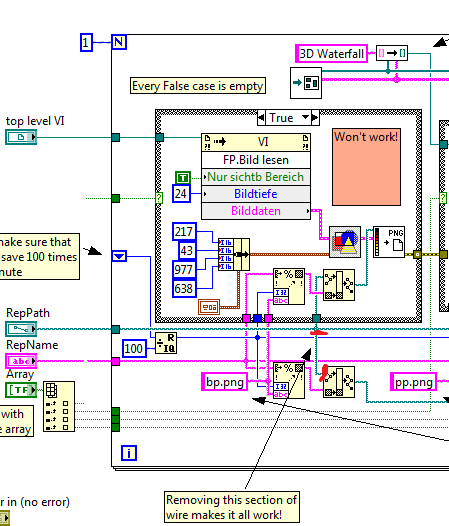Select the Bildtiefe parameter row
This screenshot has width=449, height=526.
point(256,194)
